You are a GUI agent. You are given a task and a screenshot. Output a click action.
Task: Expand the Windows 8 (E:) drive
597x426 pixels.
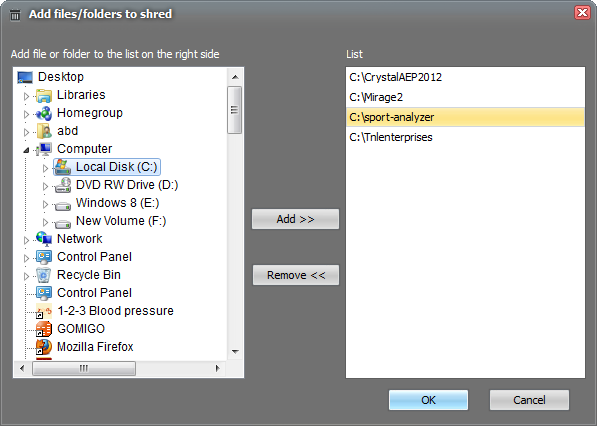pyautogui.click(x=45, y=204)
